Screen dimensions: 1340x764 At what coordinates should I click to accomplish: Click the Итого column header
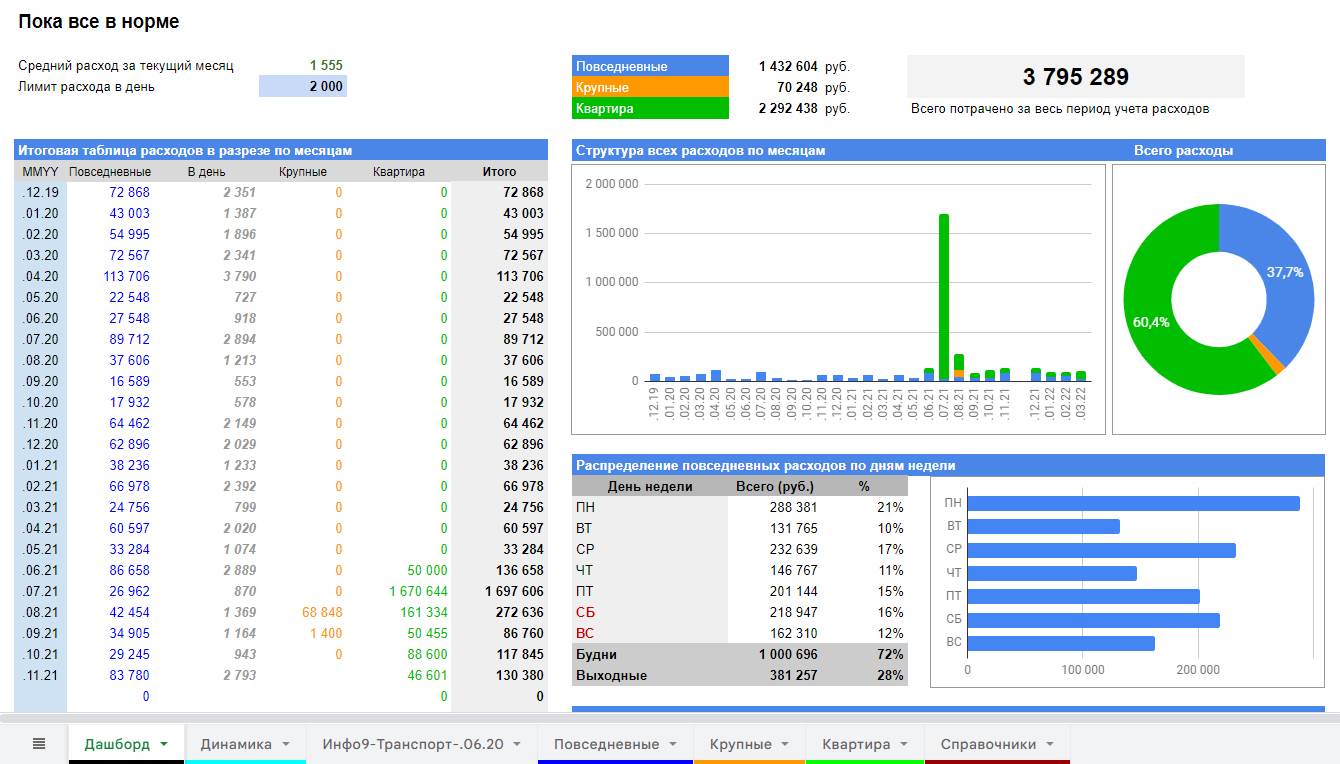(x=499, y=171)
